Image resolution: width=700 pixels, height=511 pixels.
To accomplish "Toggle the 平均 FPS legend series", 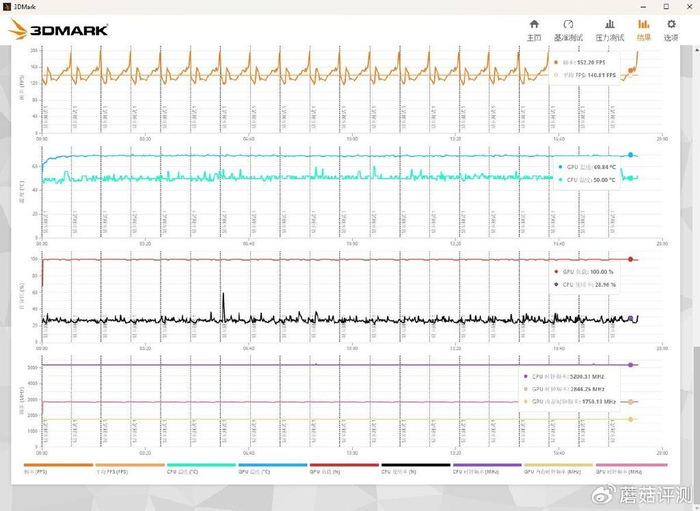I will click(x=130, y=469).
